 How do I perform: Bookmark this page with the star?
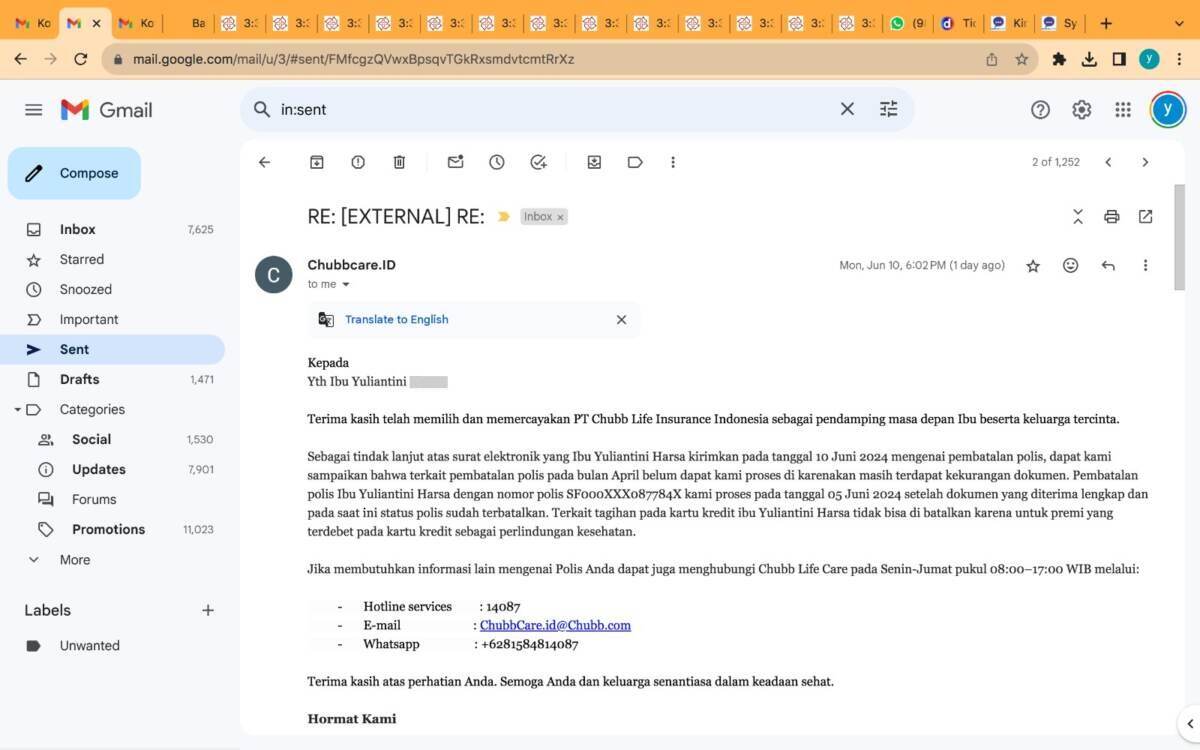[1022, 59]
